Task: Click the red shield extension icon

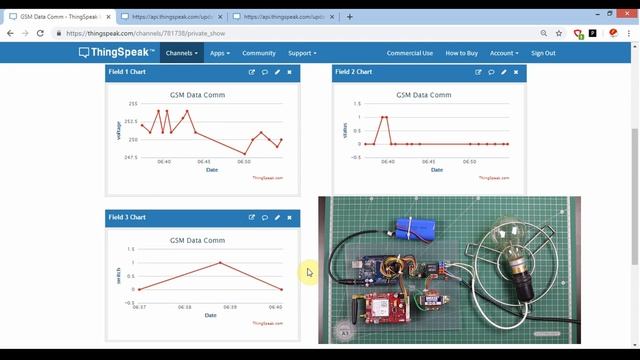Action: click(x=578, y=33)
